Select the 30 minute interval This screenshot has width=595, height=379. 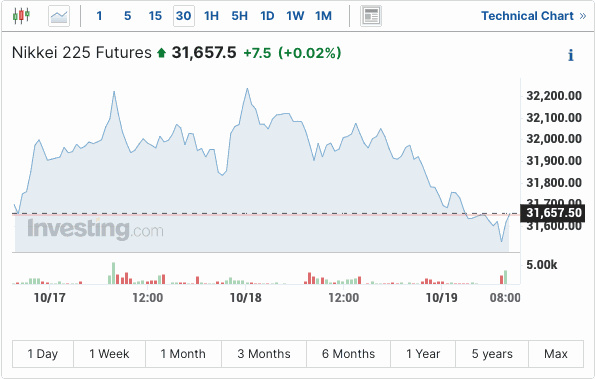tap(184, 16)
